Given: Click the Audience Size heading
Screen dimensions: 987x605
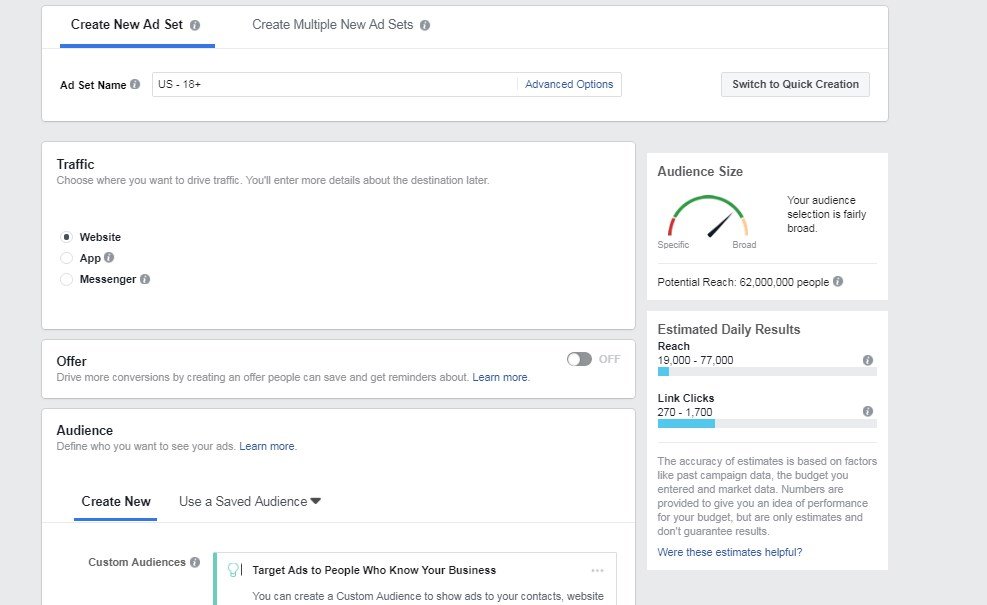Looking at the screenshot, I should [x=700, y=171].
